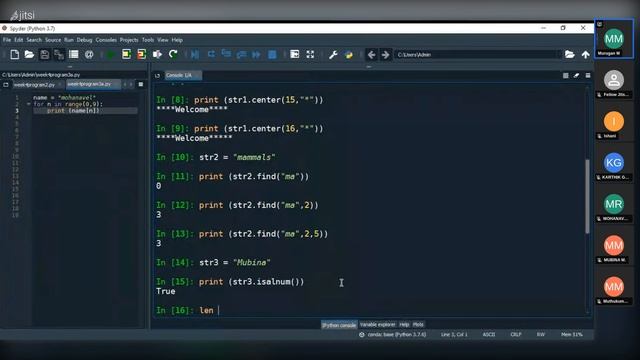Screen dimensions: 640x360
Task: Open the Projects menu
Action: (x=129, y=40)
